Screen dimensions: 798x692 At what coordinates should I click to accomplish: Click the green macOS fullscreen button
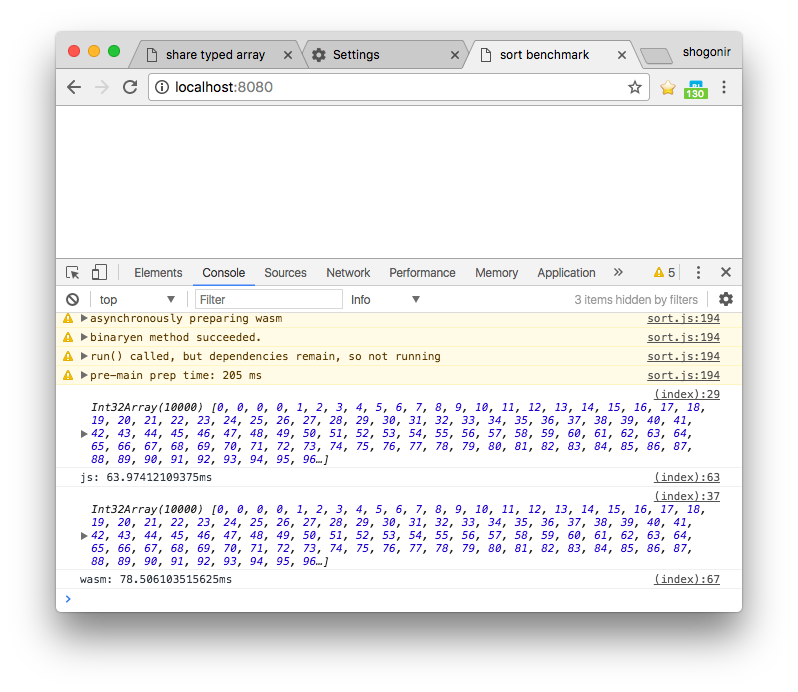(114, 51)
